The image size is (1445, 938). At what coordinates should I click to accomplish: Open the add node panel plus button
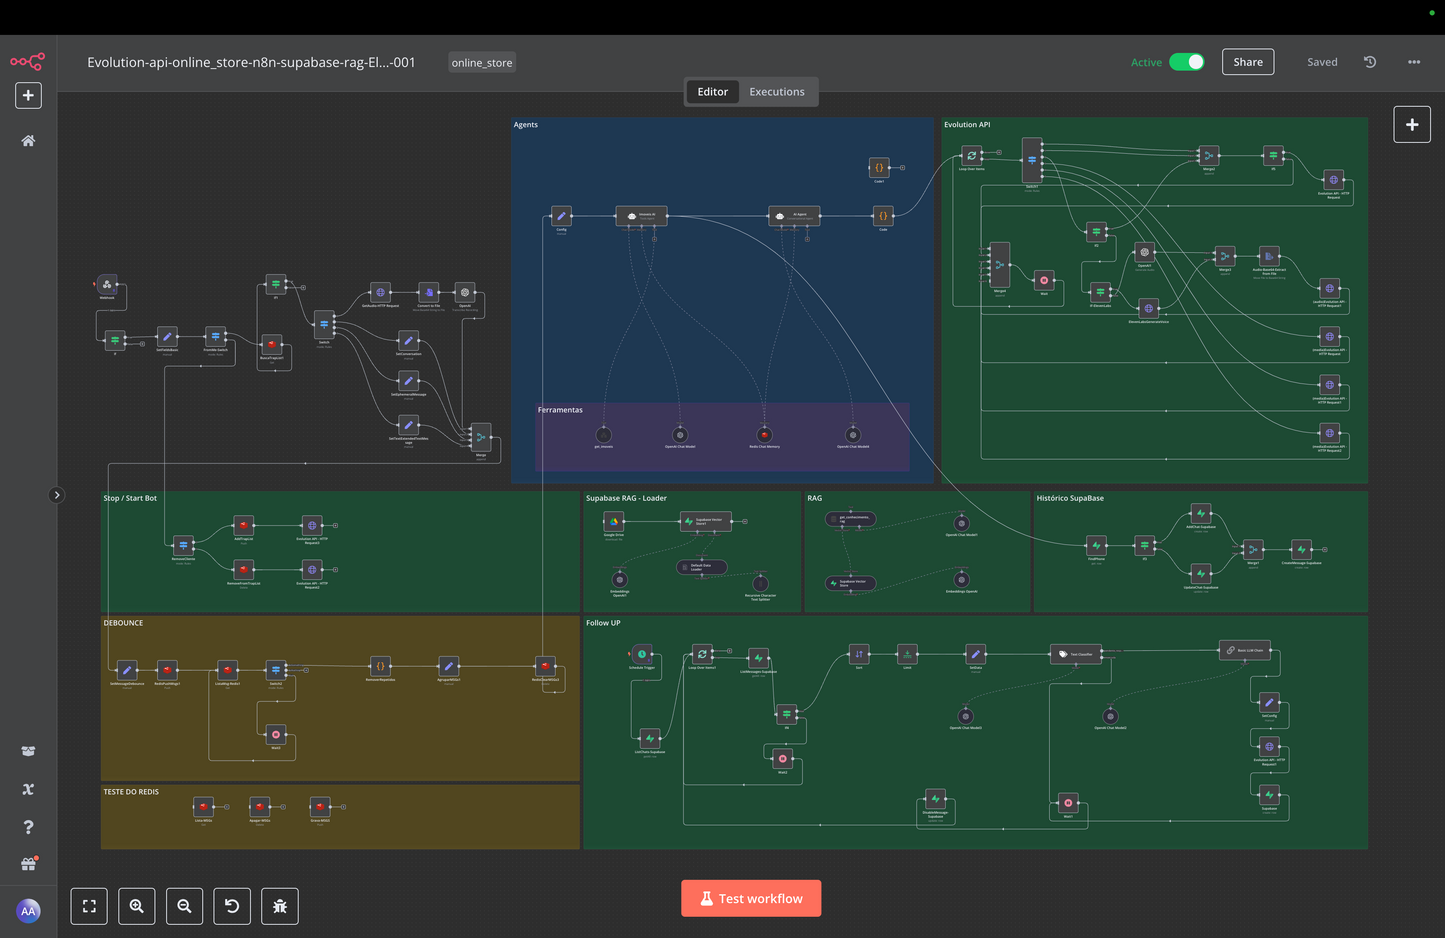[1412, 124]
